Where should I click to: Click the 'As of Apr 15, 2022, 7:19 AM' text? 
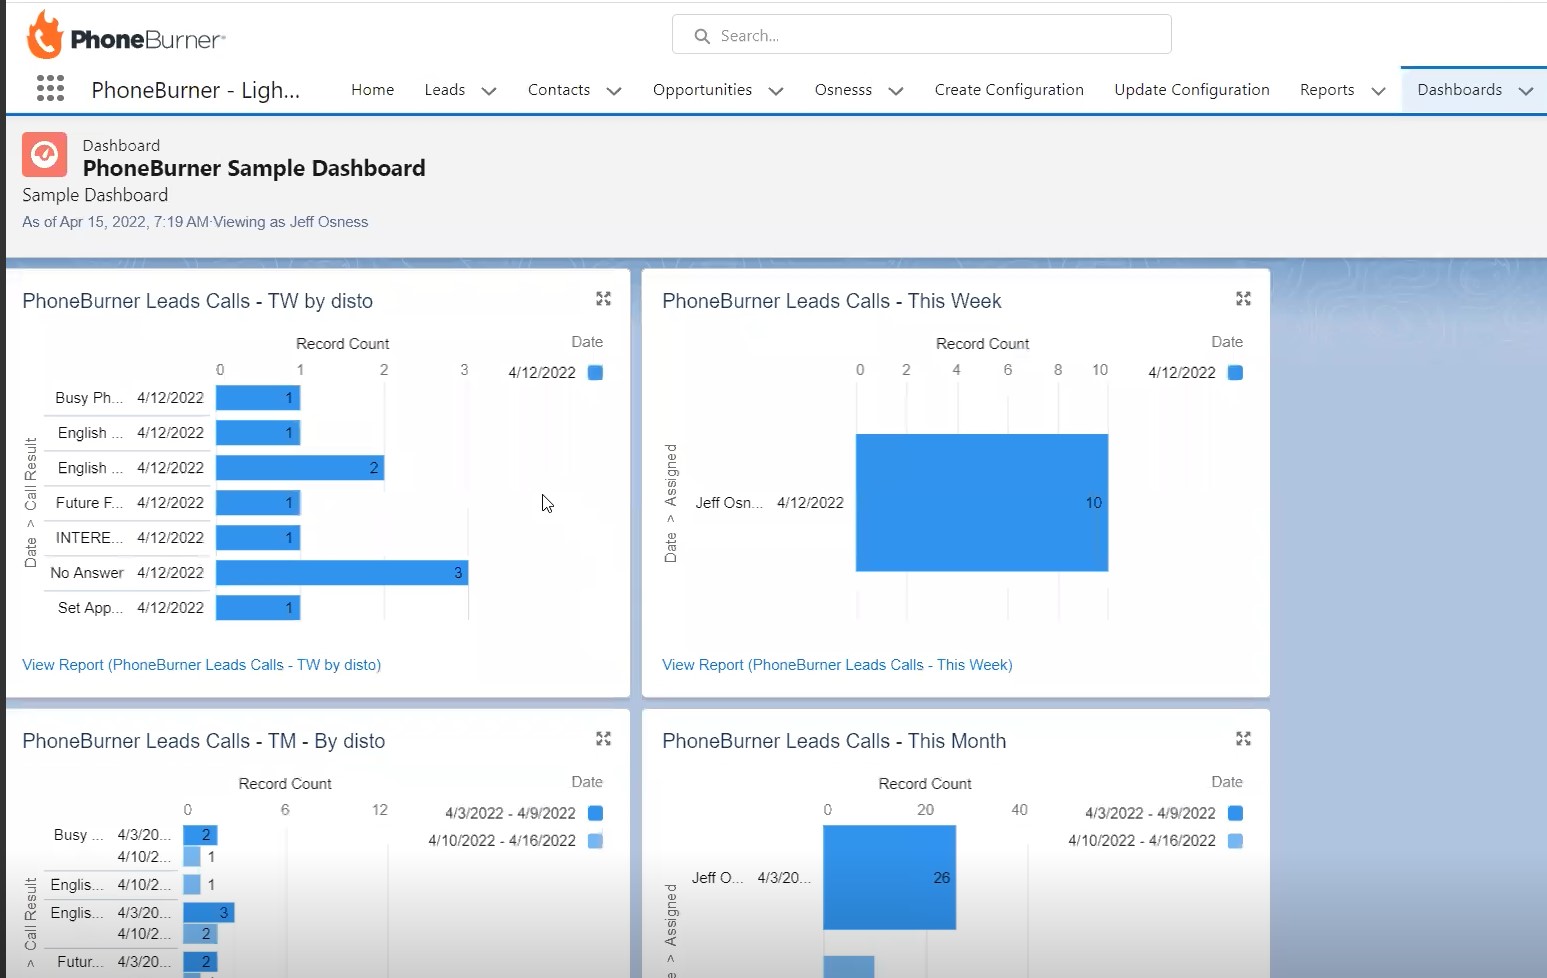(115, 222)
